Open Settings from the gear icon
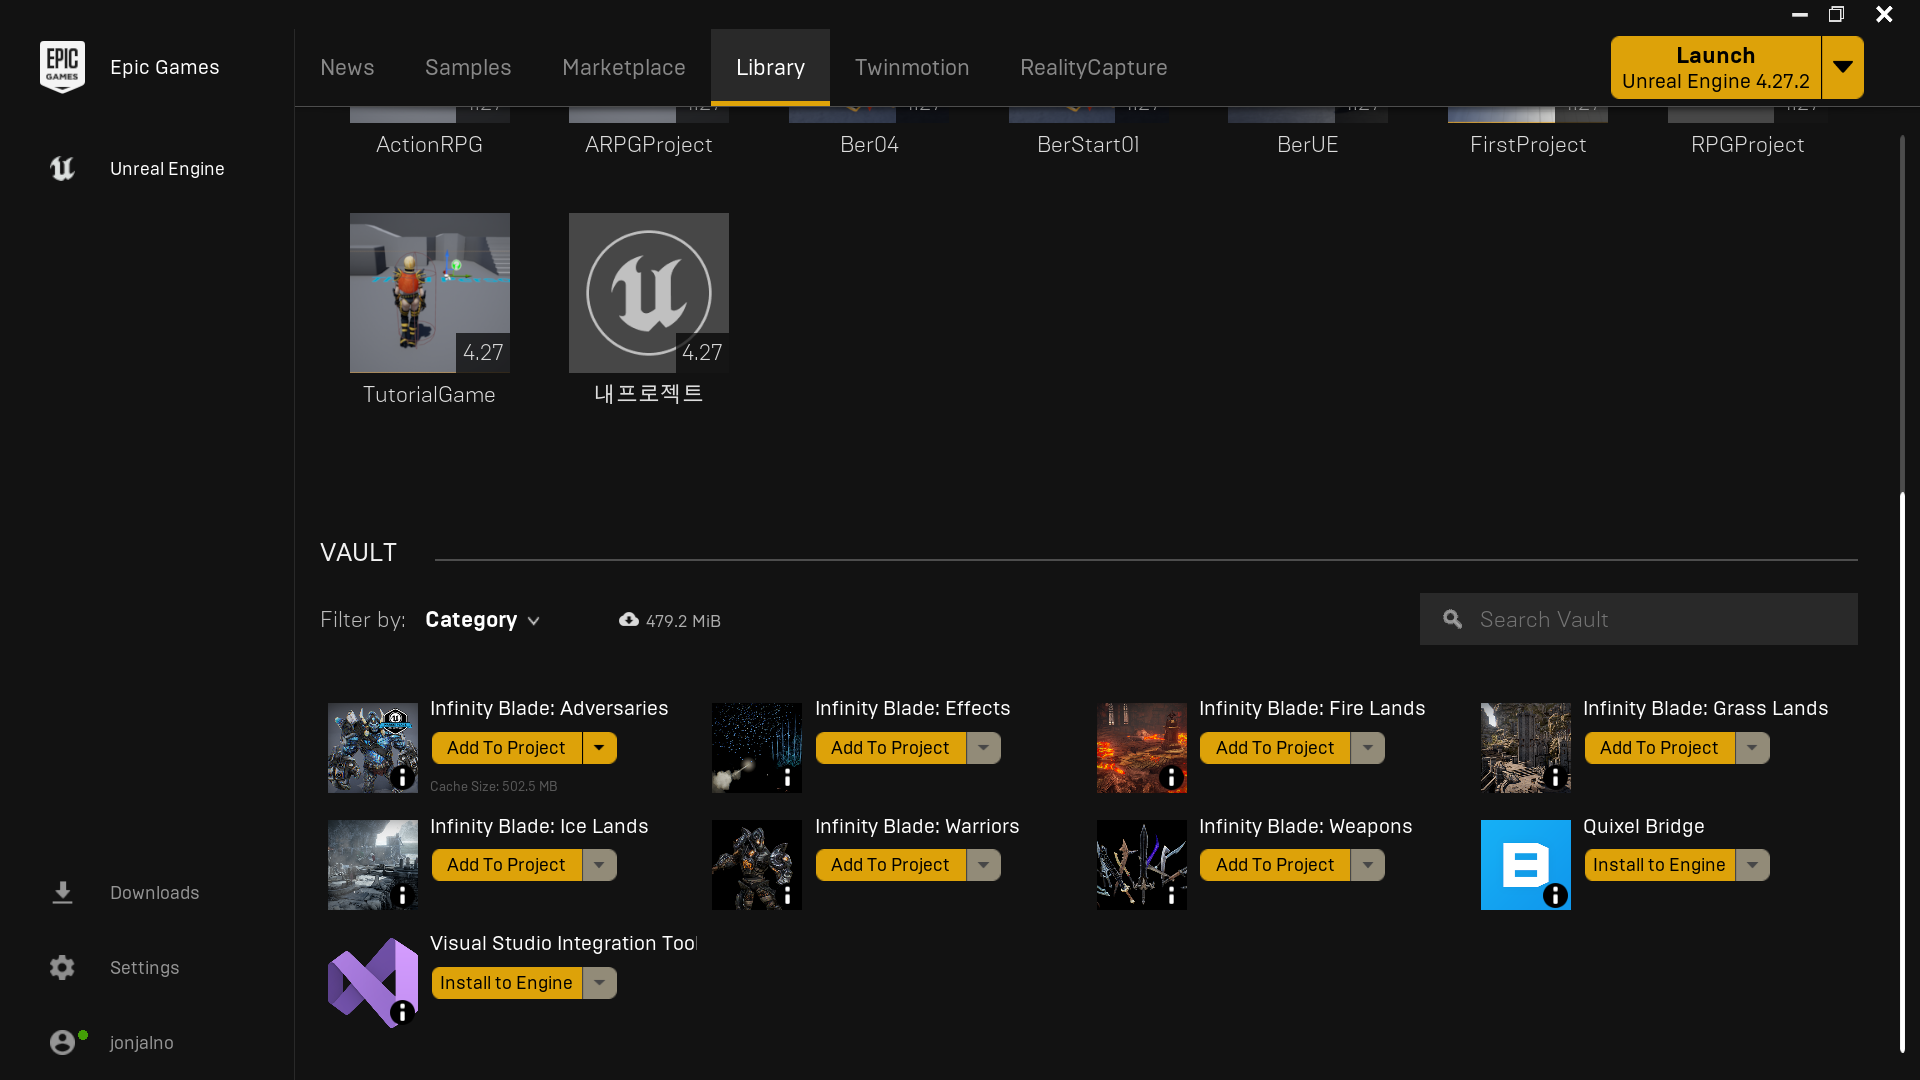The height and width of the screenshot is (1080, 1920). tap(62, 967)
